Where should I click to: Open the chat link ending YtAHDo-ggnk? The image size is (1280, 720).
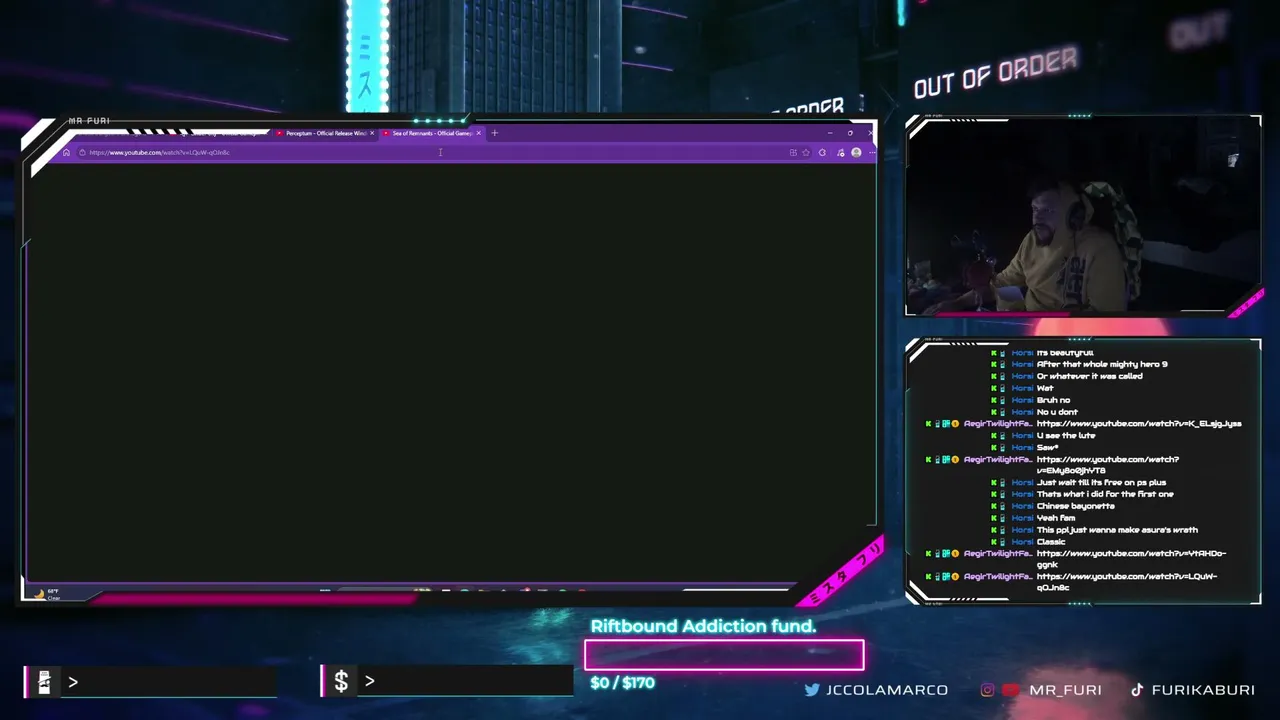click(x=1131, y=559)
